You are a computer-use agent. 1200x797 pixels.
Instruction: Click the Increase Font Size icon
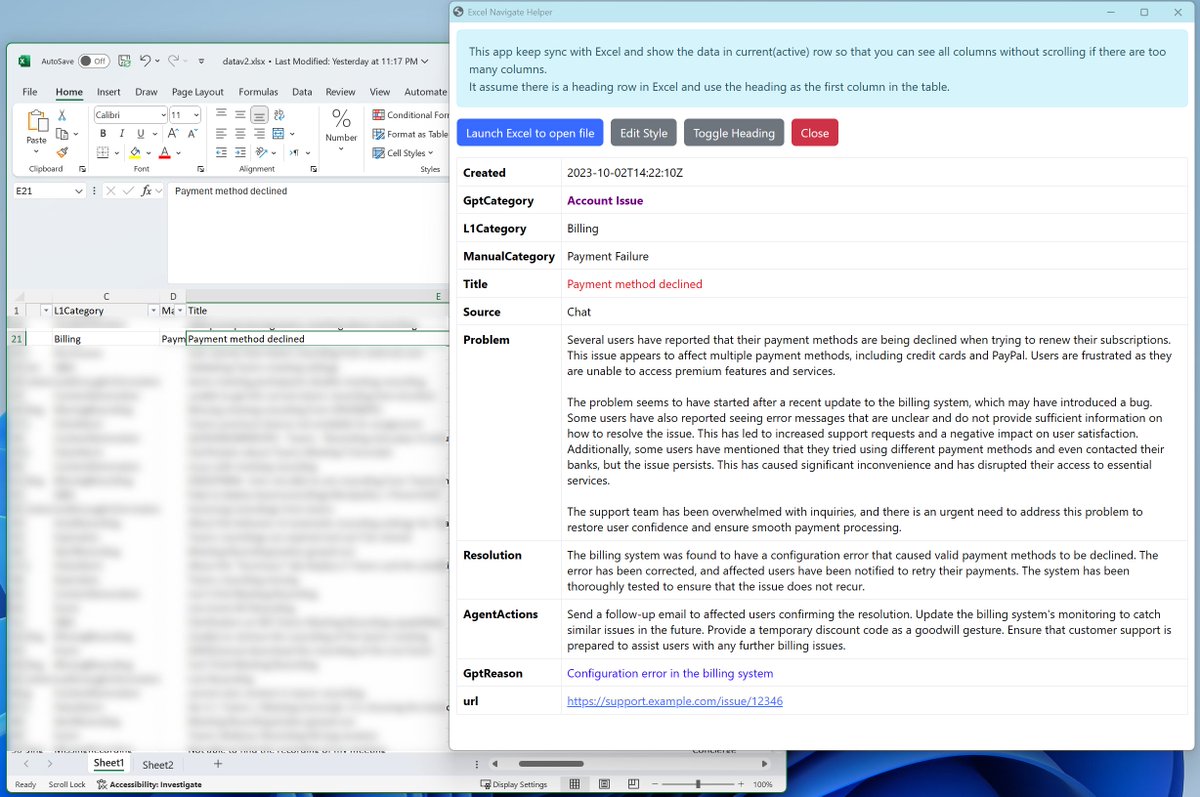[x=172, y=134]
